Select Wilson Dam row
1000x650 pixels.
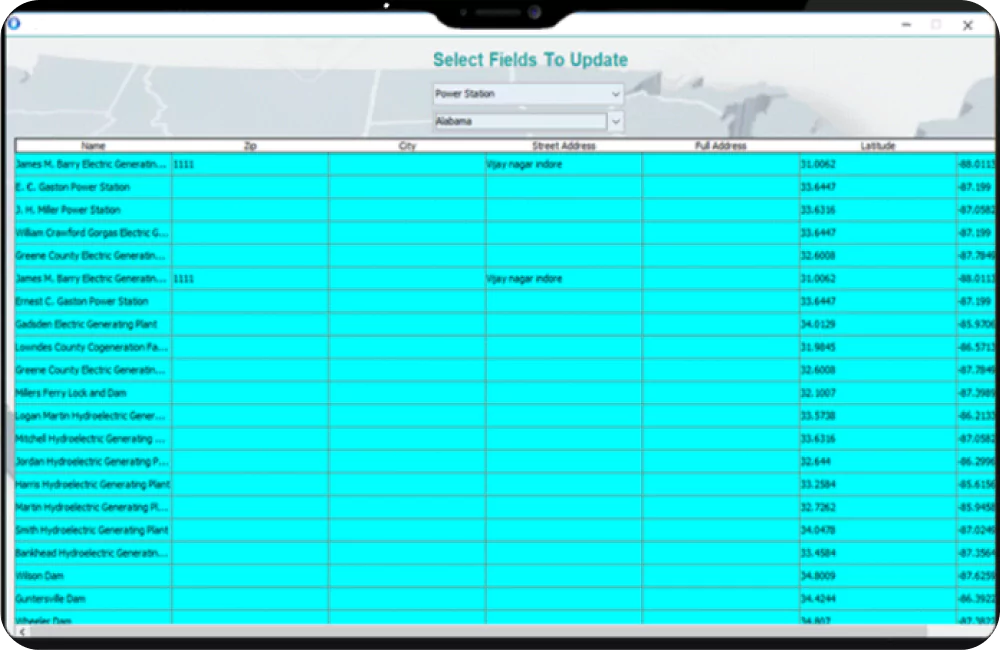(504, 576)
